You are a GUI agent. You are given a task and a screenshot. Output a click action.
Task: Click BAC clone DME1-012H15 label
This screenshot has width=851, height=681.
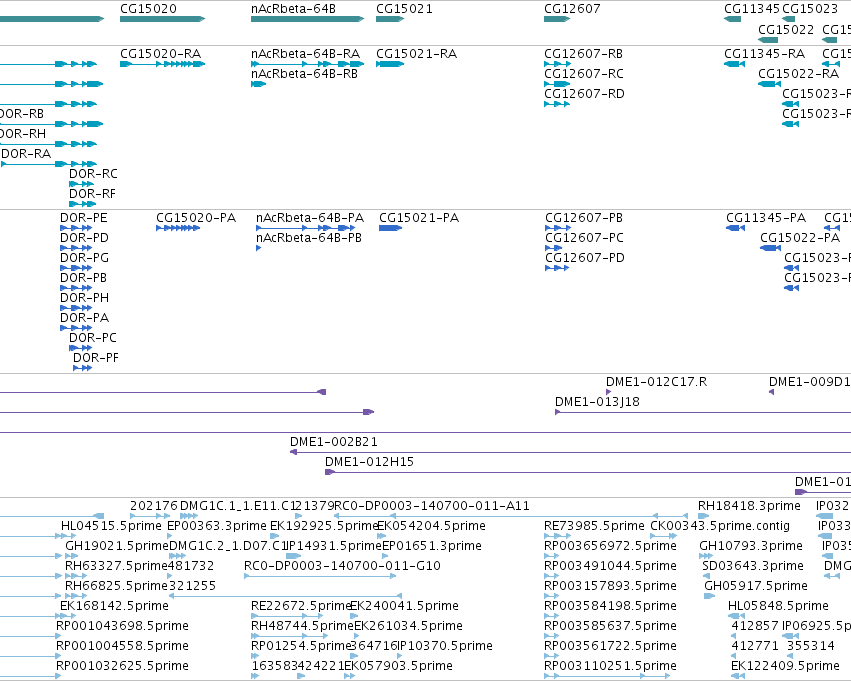click(369, 462)
